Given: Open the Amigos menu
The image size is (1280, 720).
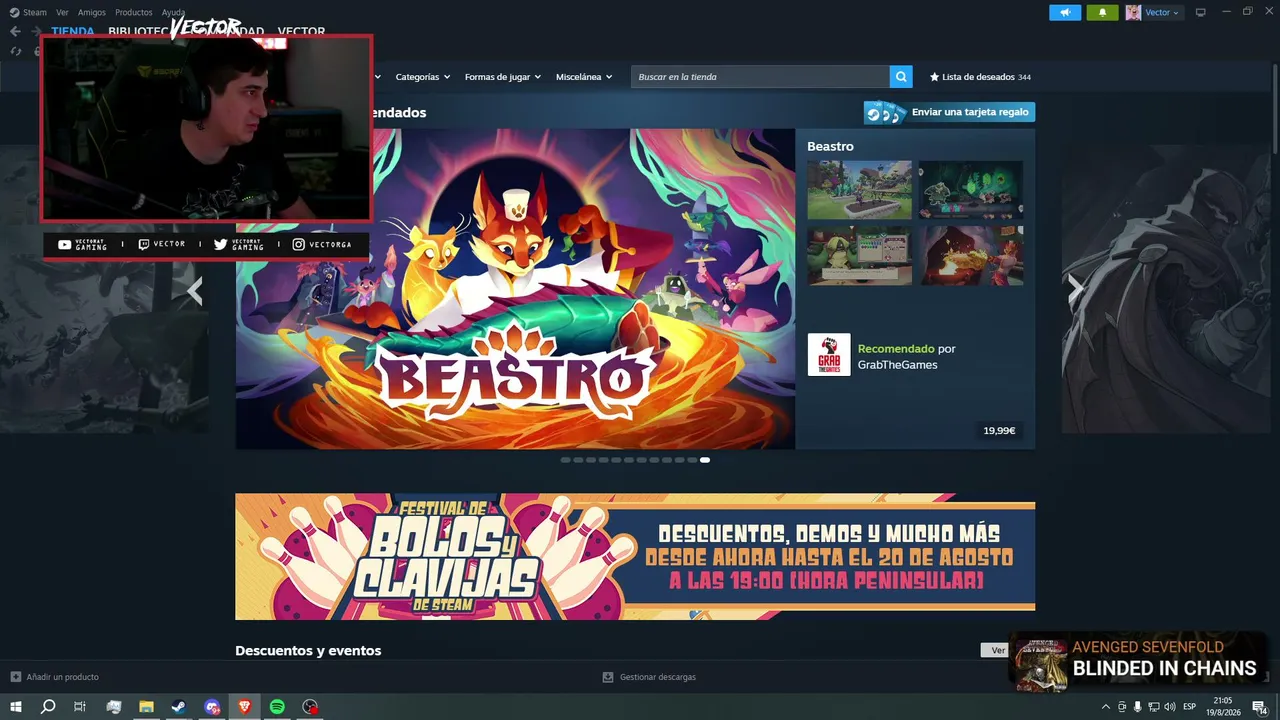Looking at the screenshot, I should [x=92, y=13].
